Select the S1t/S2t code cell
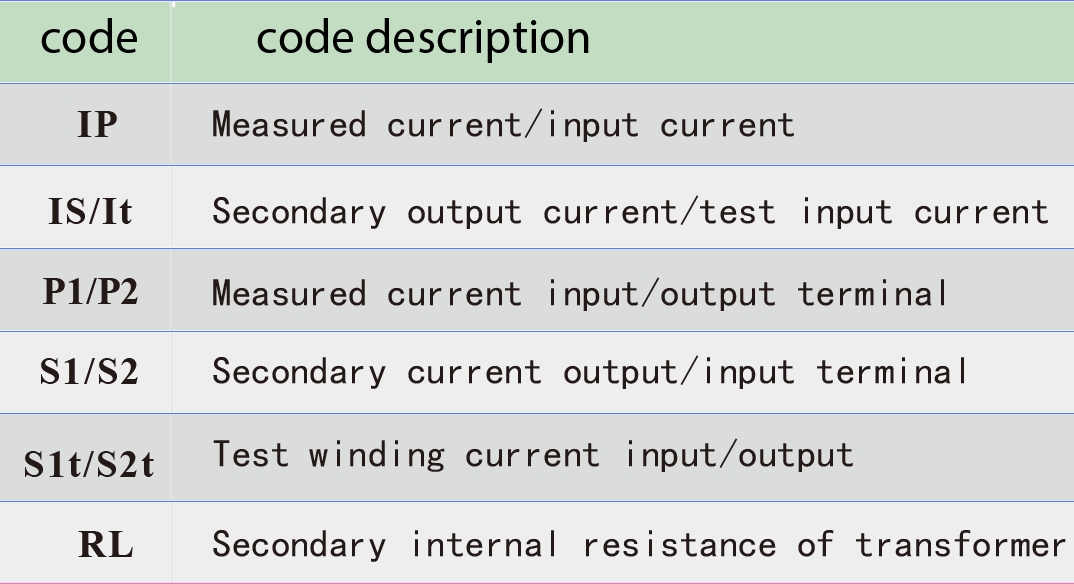The image size is (1074, 584). pyautogui.click(x=89, y=464)
